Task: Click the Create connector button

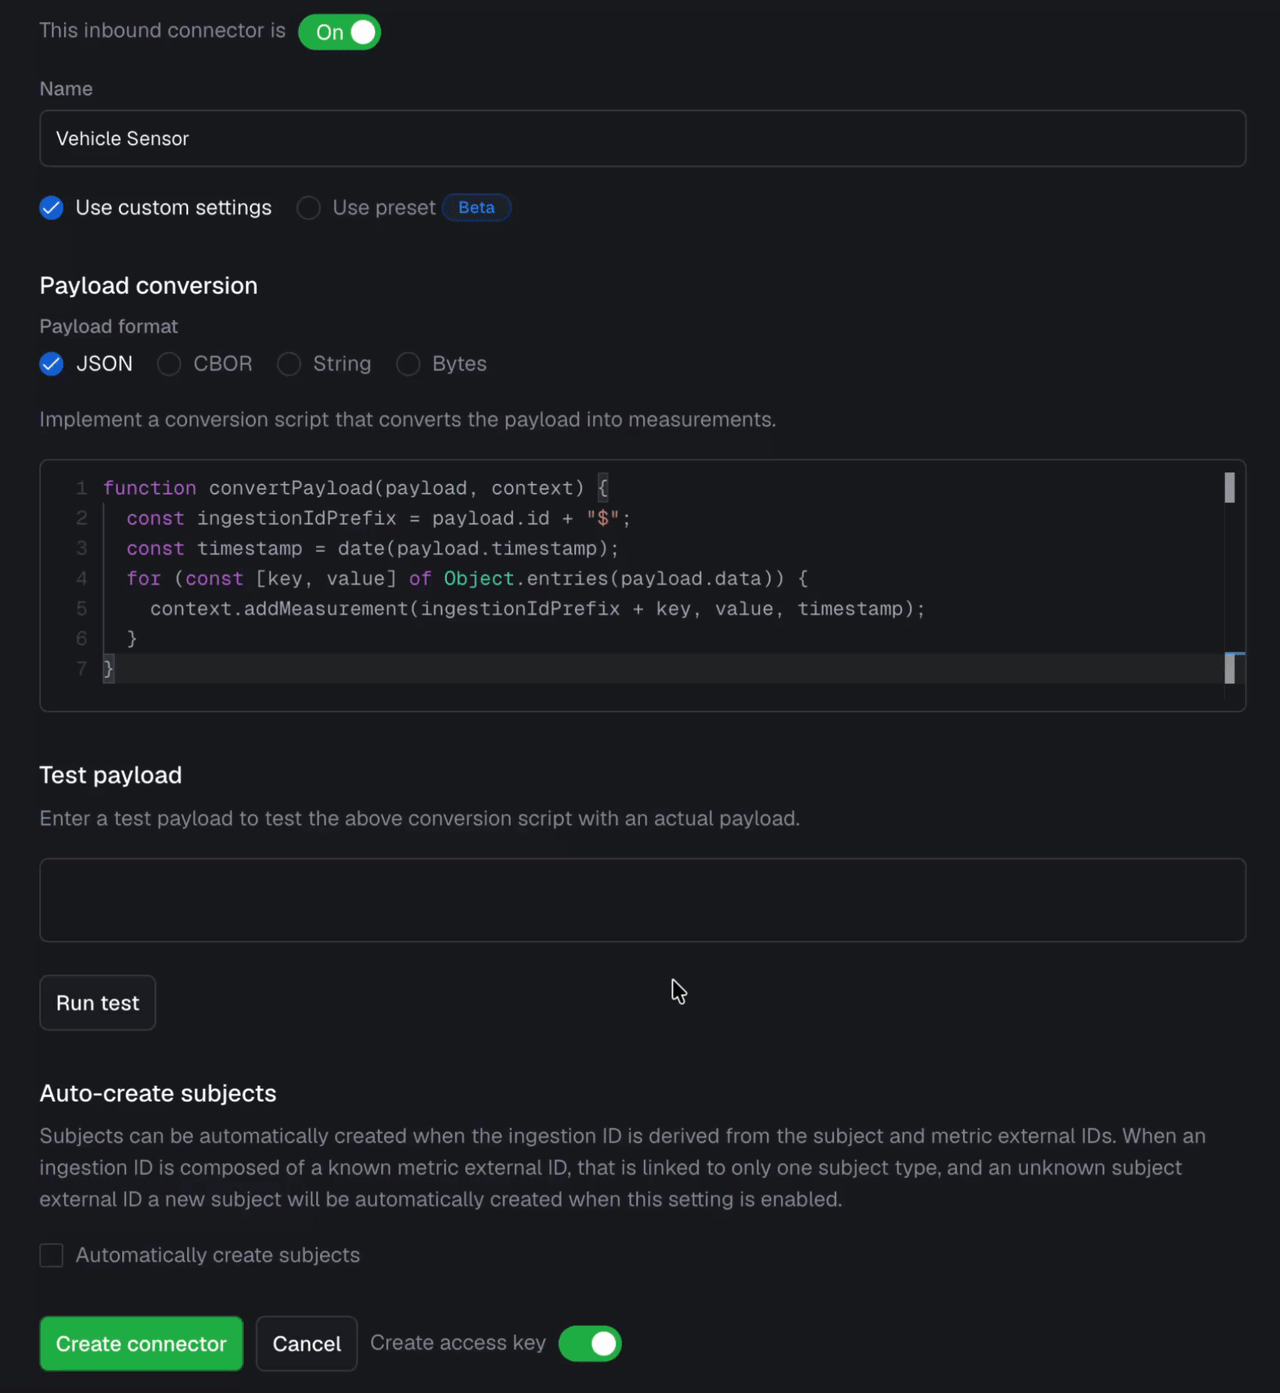Action: [x=141, y=1343]
